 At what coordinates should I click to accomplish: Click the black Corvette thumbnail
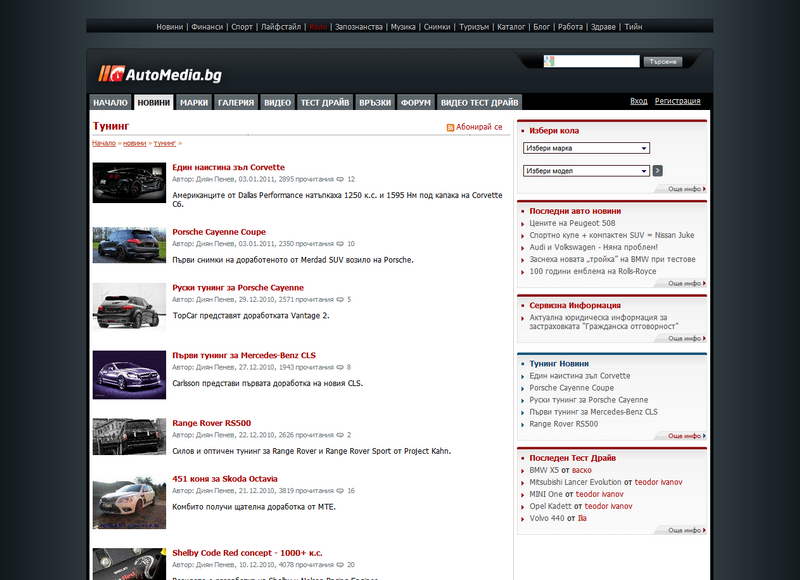coord(129,183)
